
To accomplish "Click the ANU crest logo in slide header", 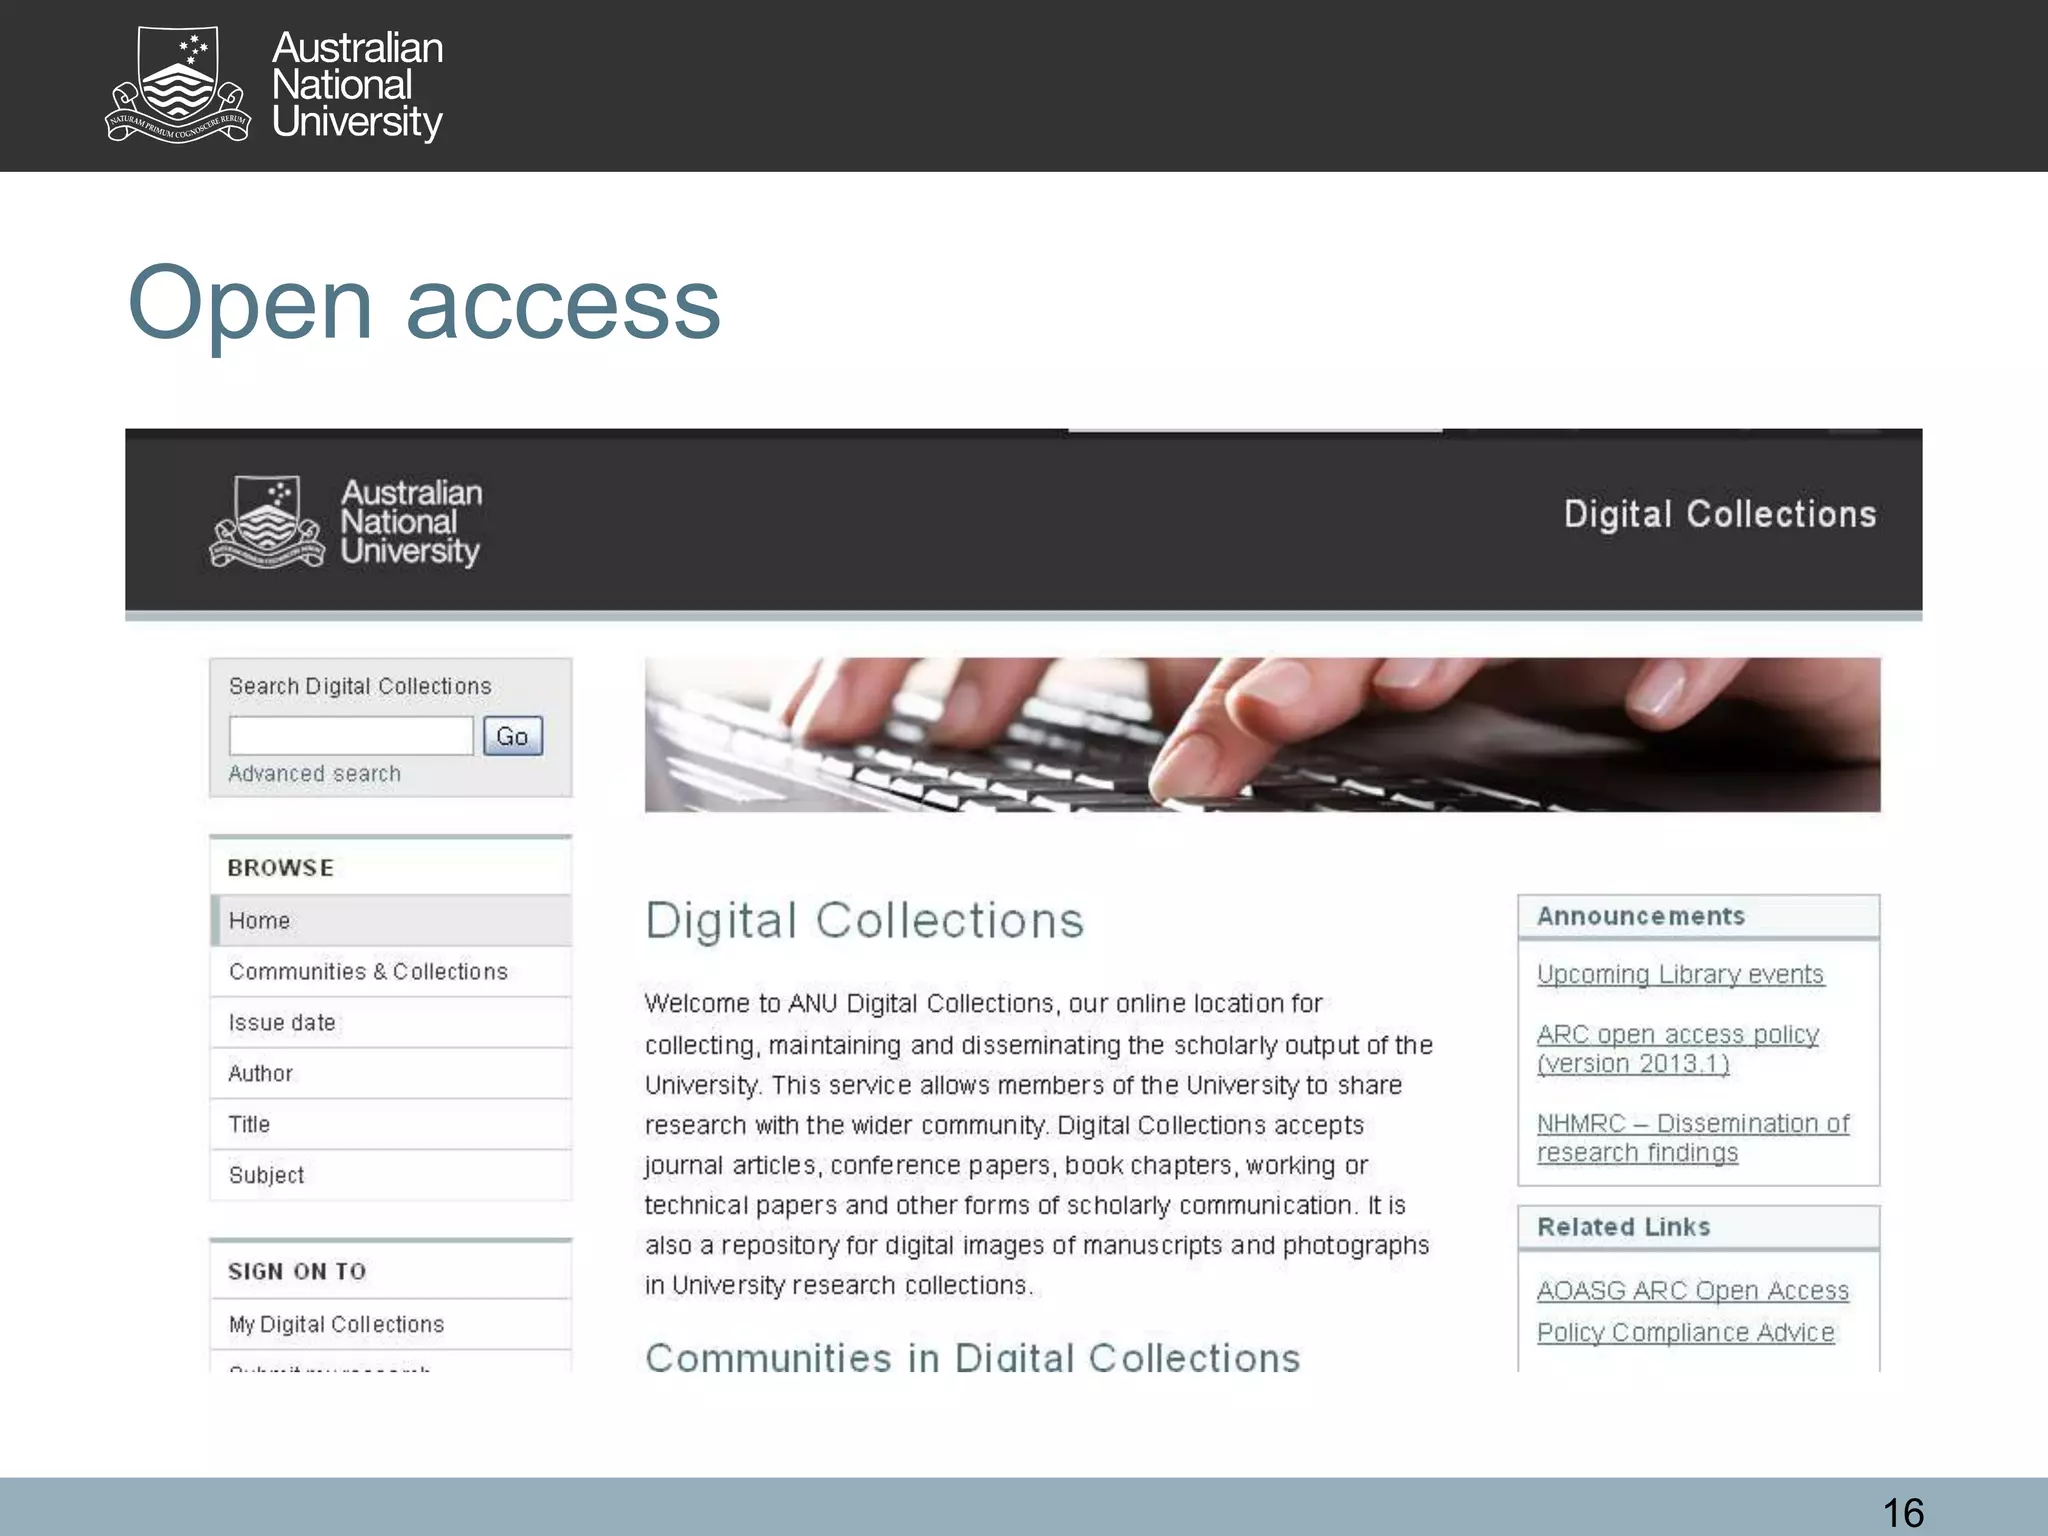I will tap(179, 85).
